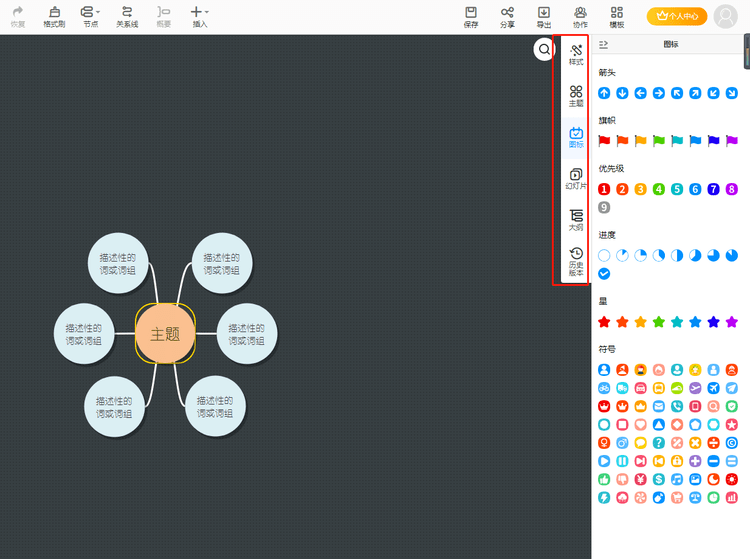
Task: Open the user avatar profile
Action: click(726, 16)
